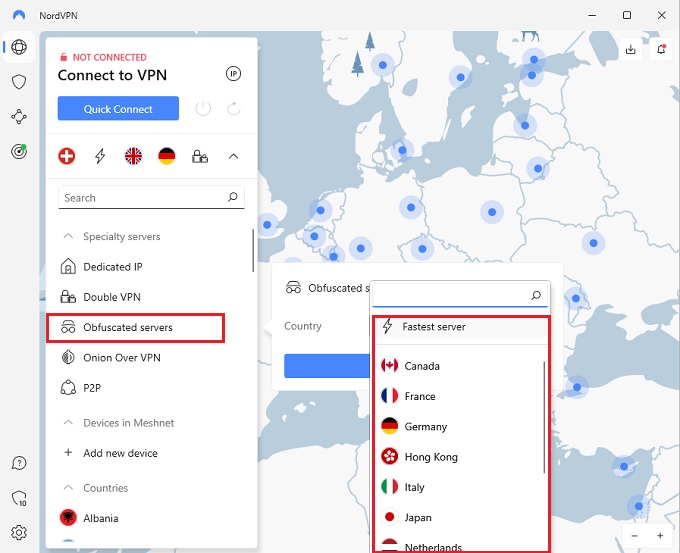This screenshot has width=680, height=553.
Task: Open the shield with 10 badge icon
Action: point(19,498)
